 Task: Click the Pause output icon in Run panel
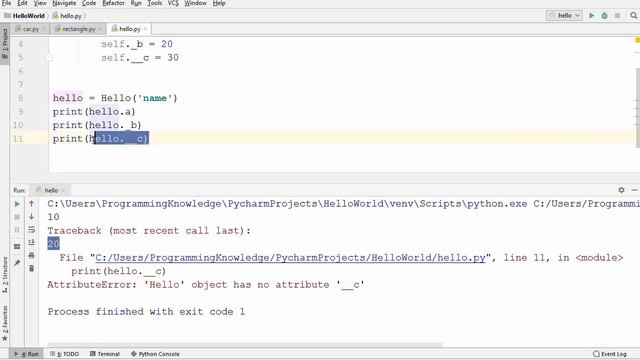tap(17, 230)
